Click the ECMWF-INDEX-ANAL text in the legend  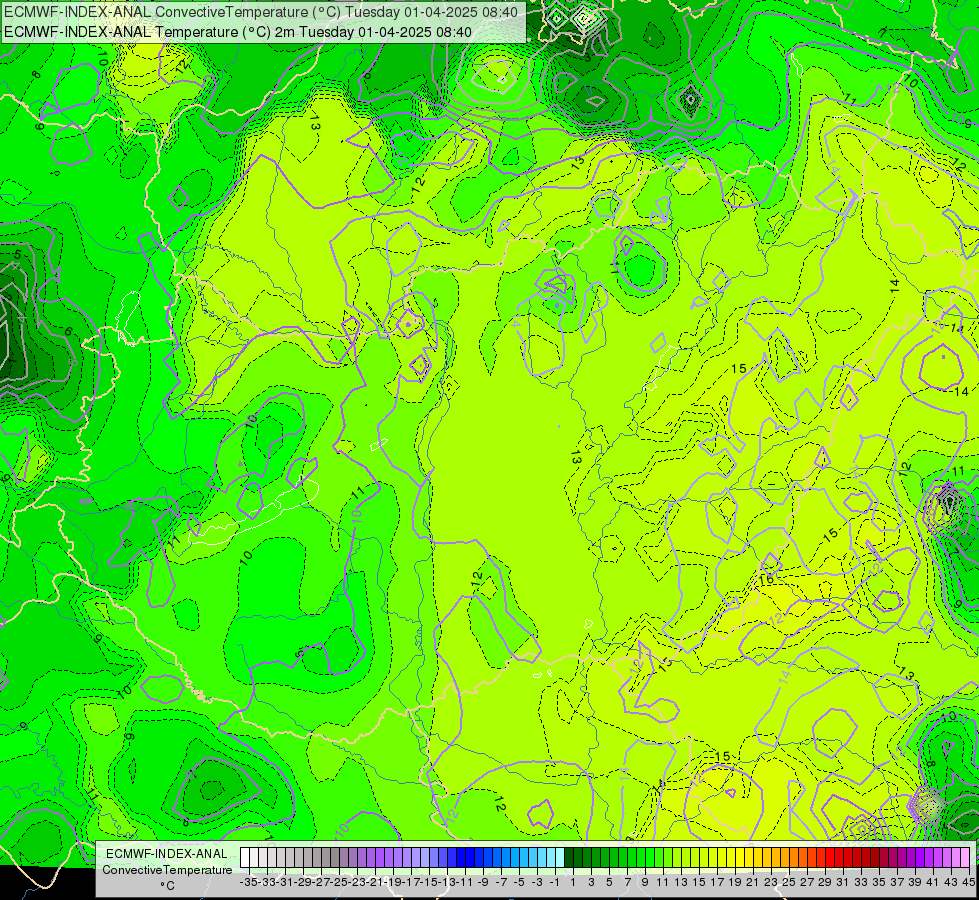pyautogui.click(x=167, y=854)
